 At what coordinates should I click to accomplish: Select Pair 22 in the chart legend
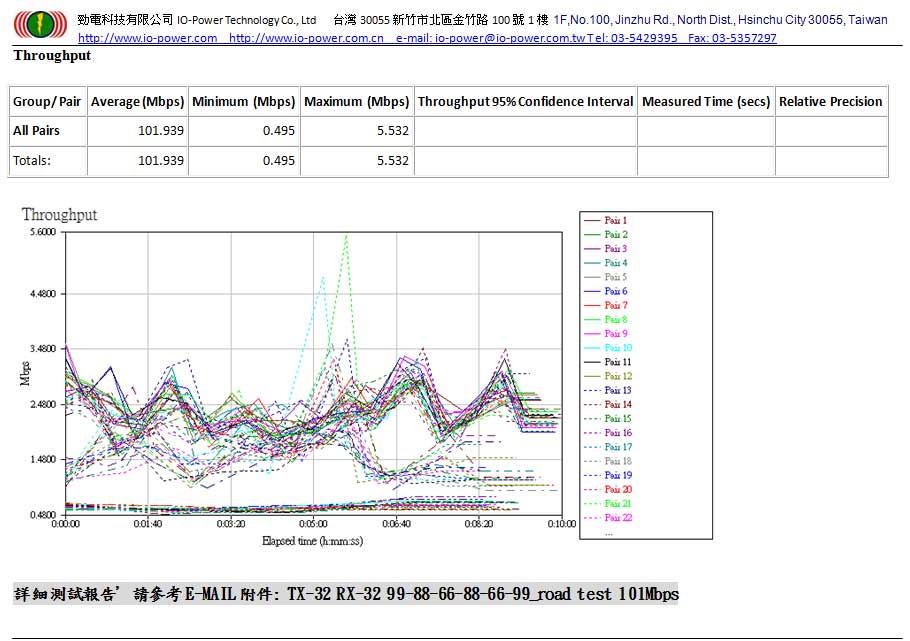pos(618,518)
